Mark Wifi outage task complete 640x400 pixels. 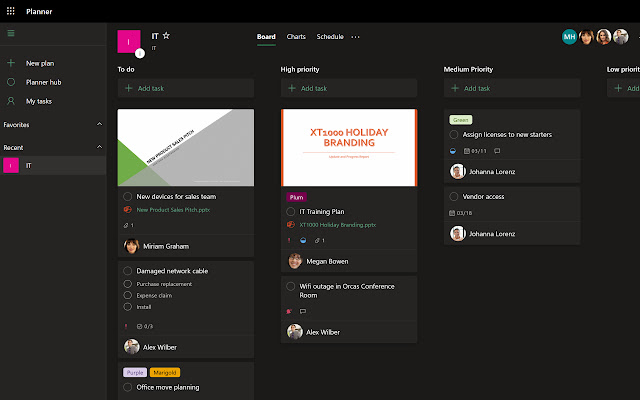pos(291,286)
